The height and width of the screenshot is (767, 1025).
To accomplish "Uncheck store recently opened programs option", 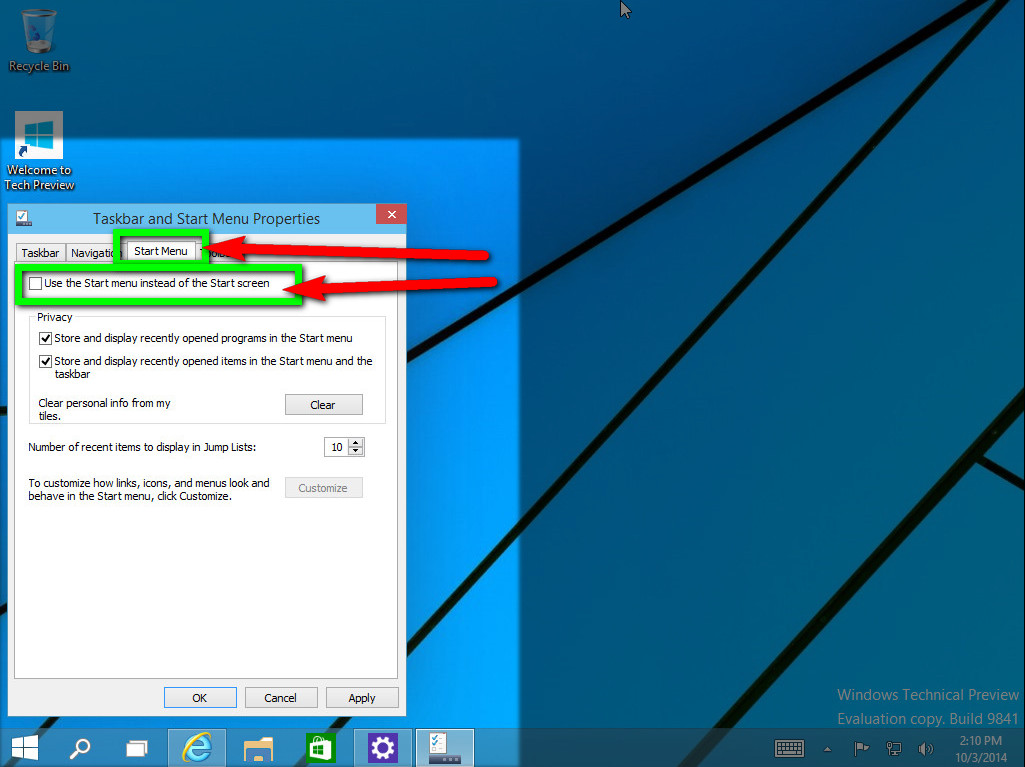I will pos(45,339).
